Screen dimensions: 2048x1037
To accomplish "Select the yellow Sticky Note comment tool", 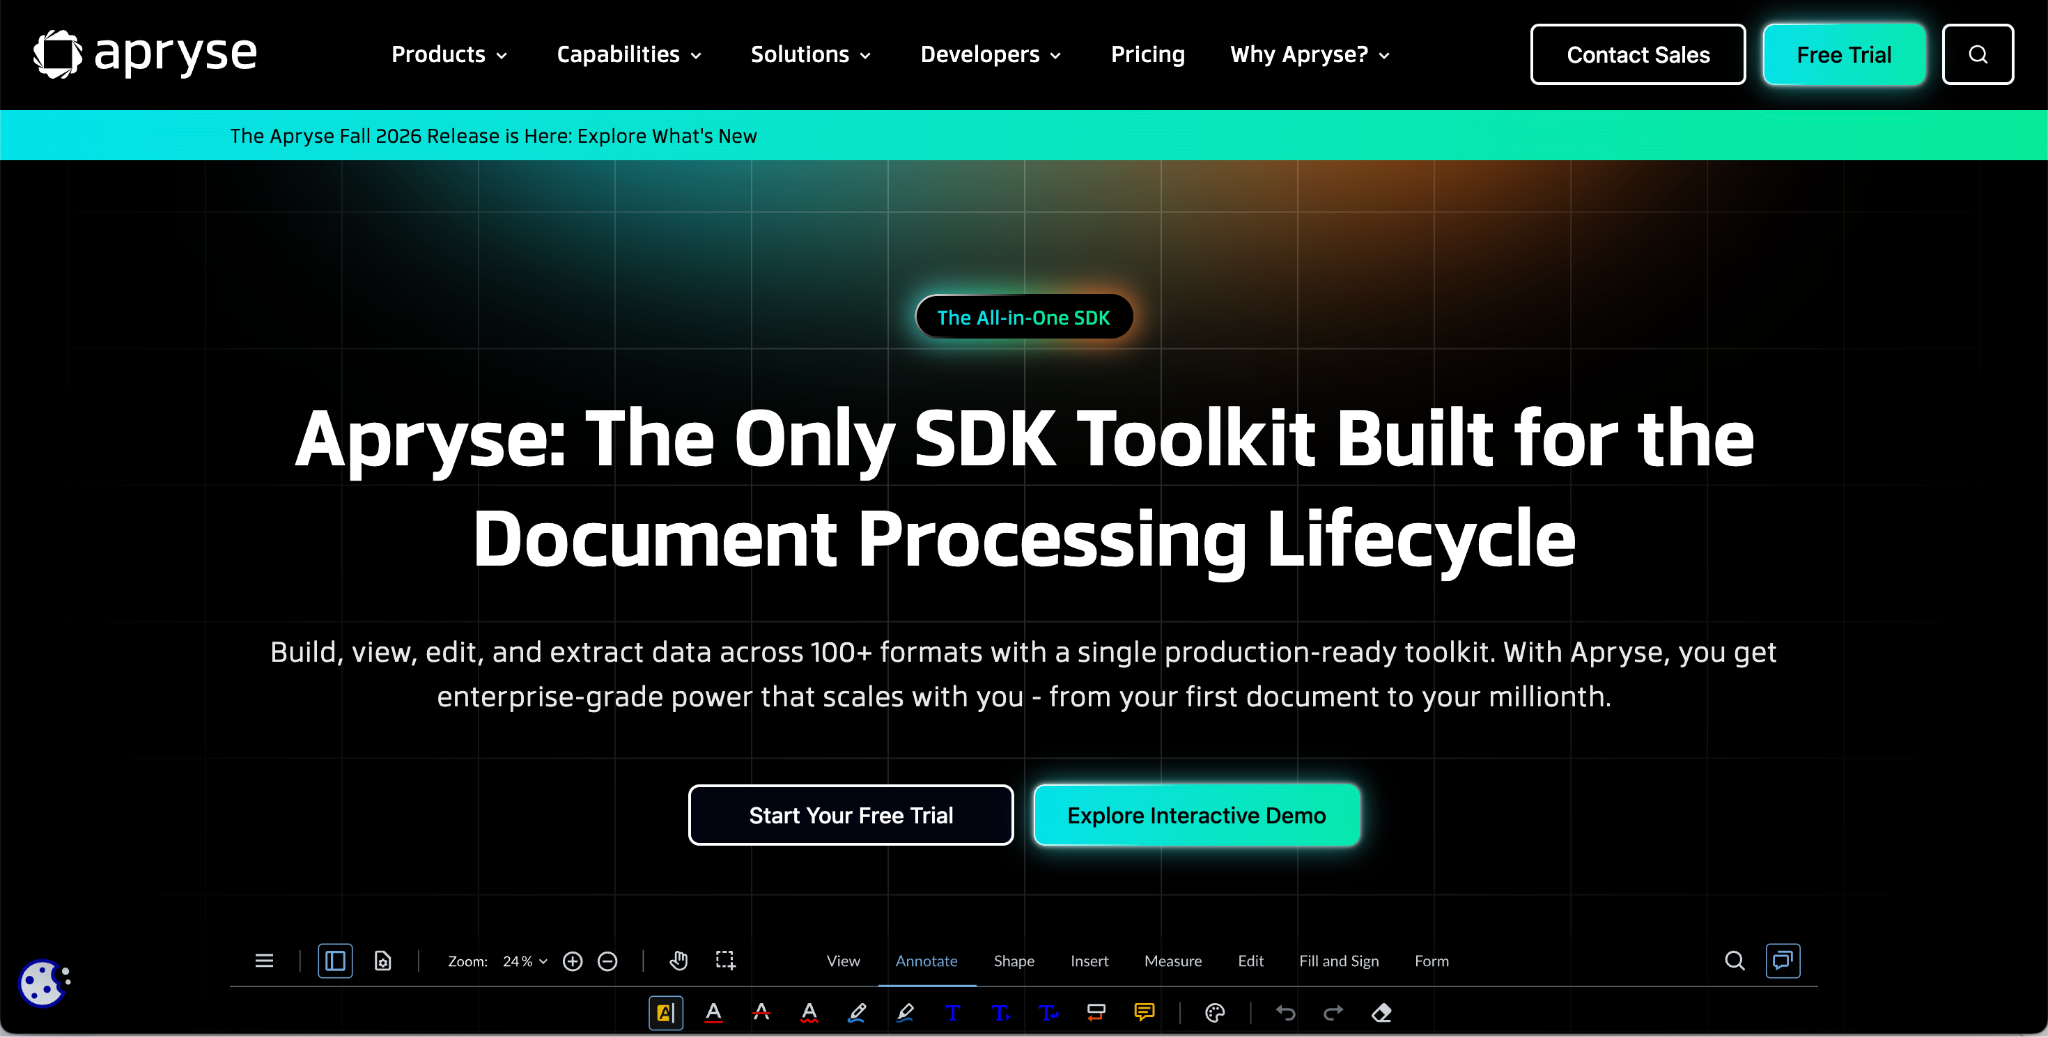I will [x=1145, y=1013].
